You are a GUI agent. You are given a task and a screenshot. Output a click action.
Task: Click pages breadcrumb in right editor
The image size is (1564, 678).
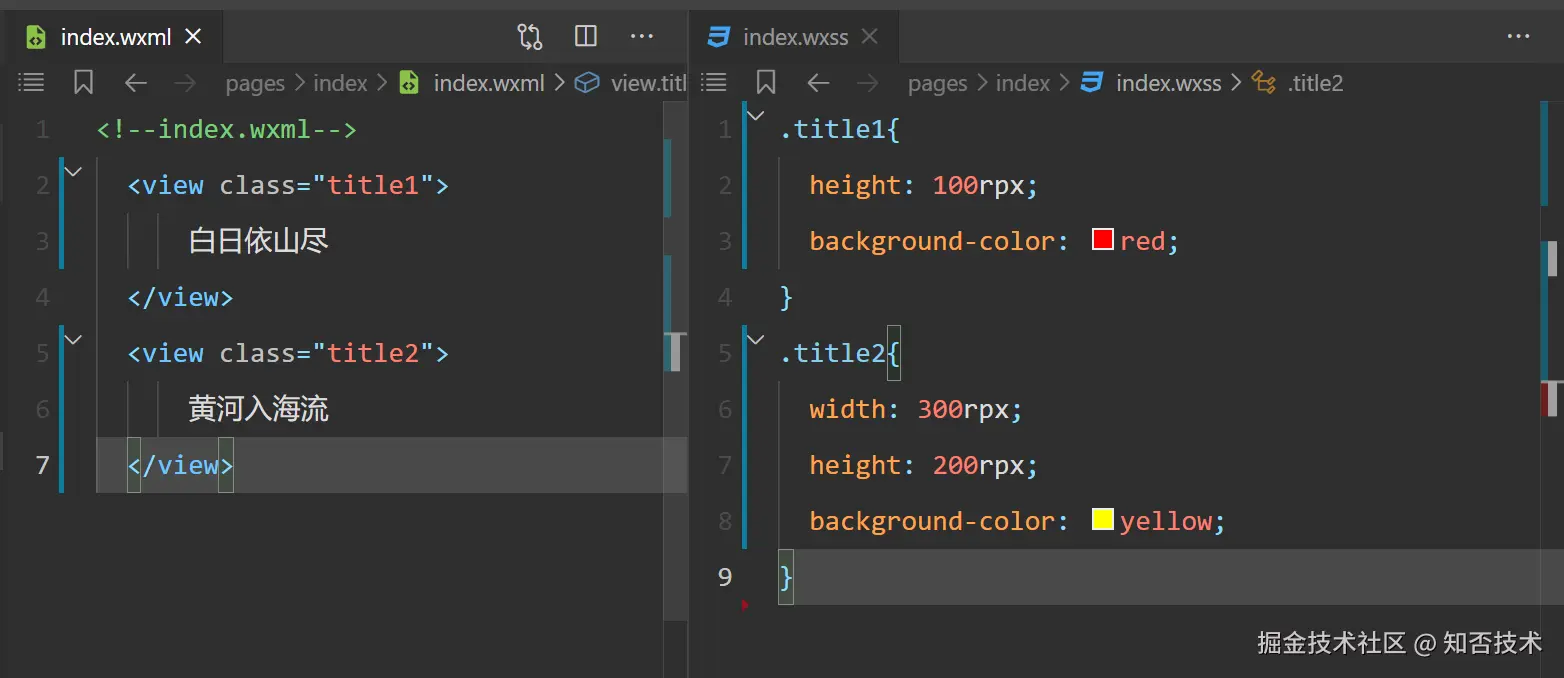tap(937, 84)
